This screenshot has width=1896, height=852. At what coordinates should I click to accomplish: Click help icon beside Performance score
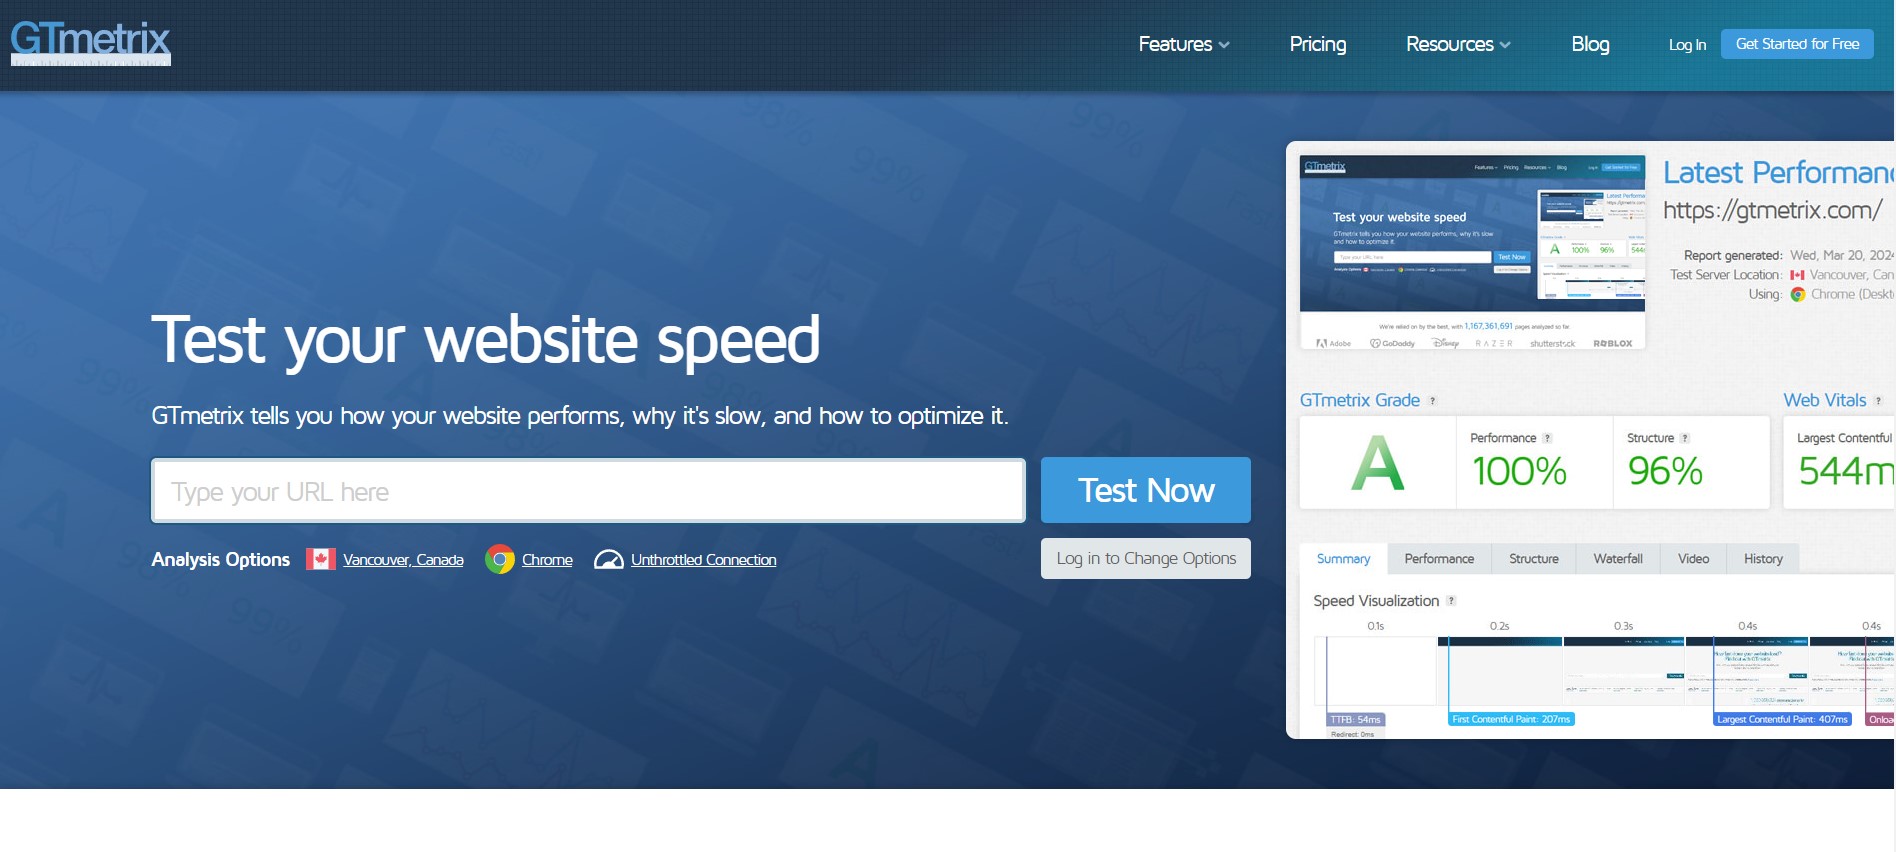[x=1547, y=438]
